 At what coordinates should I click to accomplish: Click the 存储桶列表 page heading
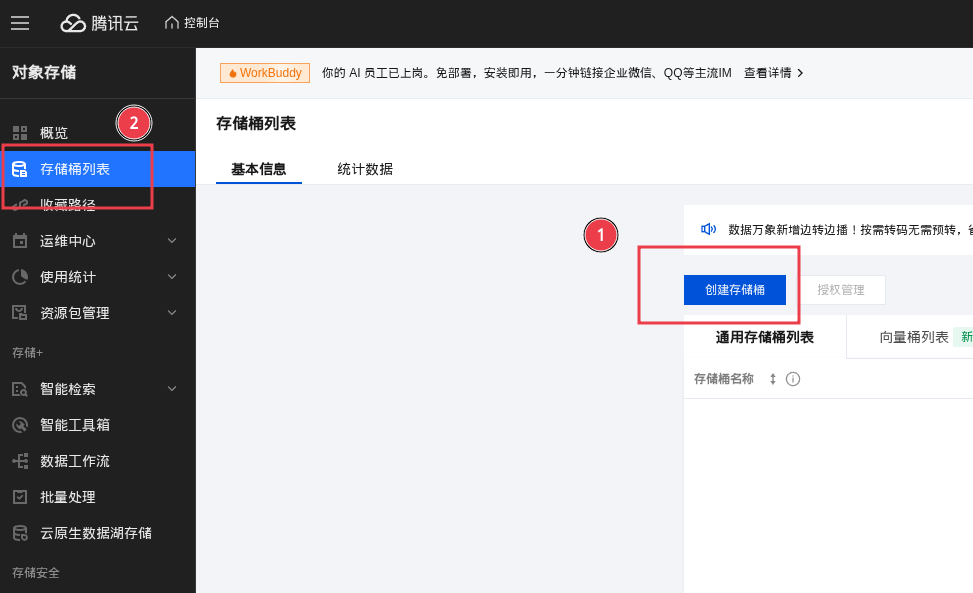tap(256, 123)
